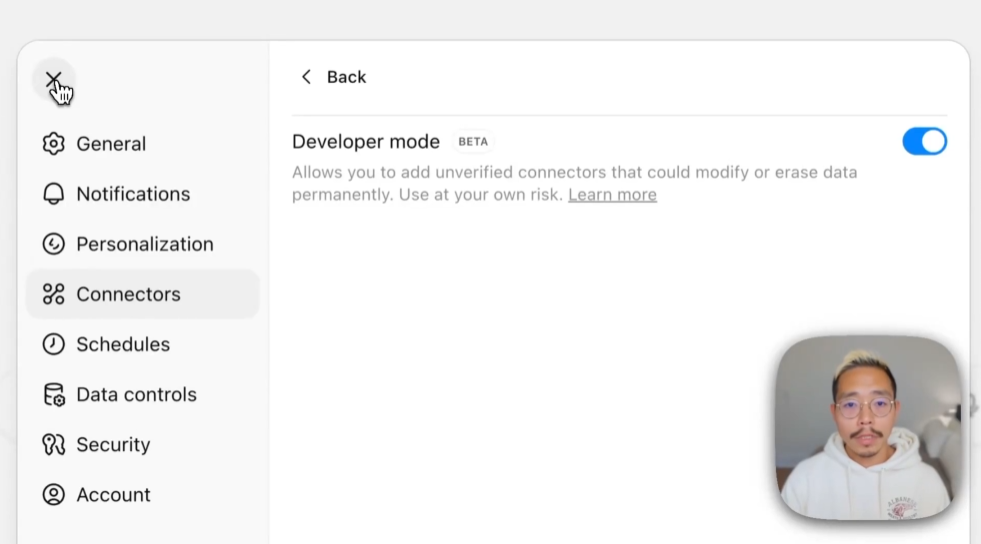The image size is (981, 544).
Task: Click the webcam video thumbnail
Action: click(867, 428)
